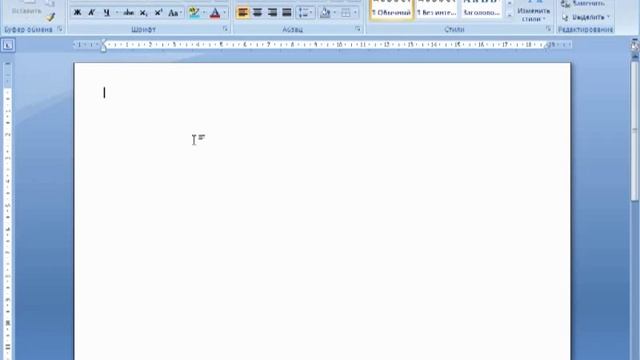Open the Aa change case menu
The height and width of the screenshot is (360, 640).
(x=175, y=13)
